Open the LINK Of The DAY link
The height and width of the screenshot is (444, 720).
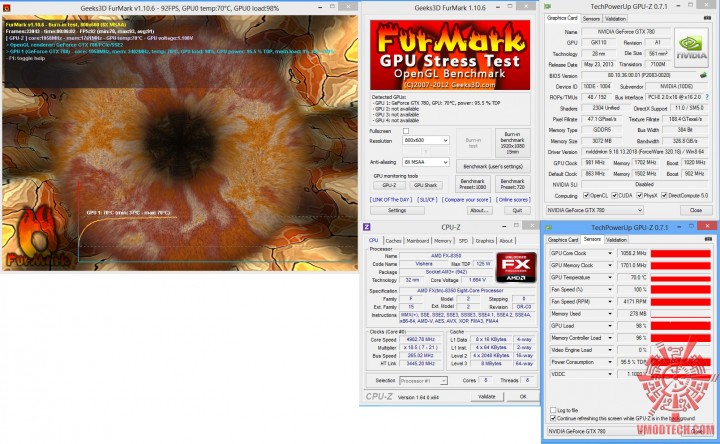(x=391, y=200)
